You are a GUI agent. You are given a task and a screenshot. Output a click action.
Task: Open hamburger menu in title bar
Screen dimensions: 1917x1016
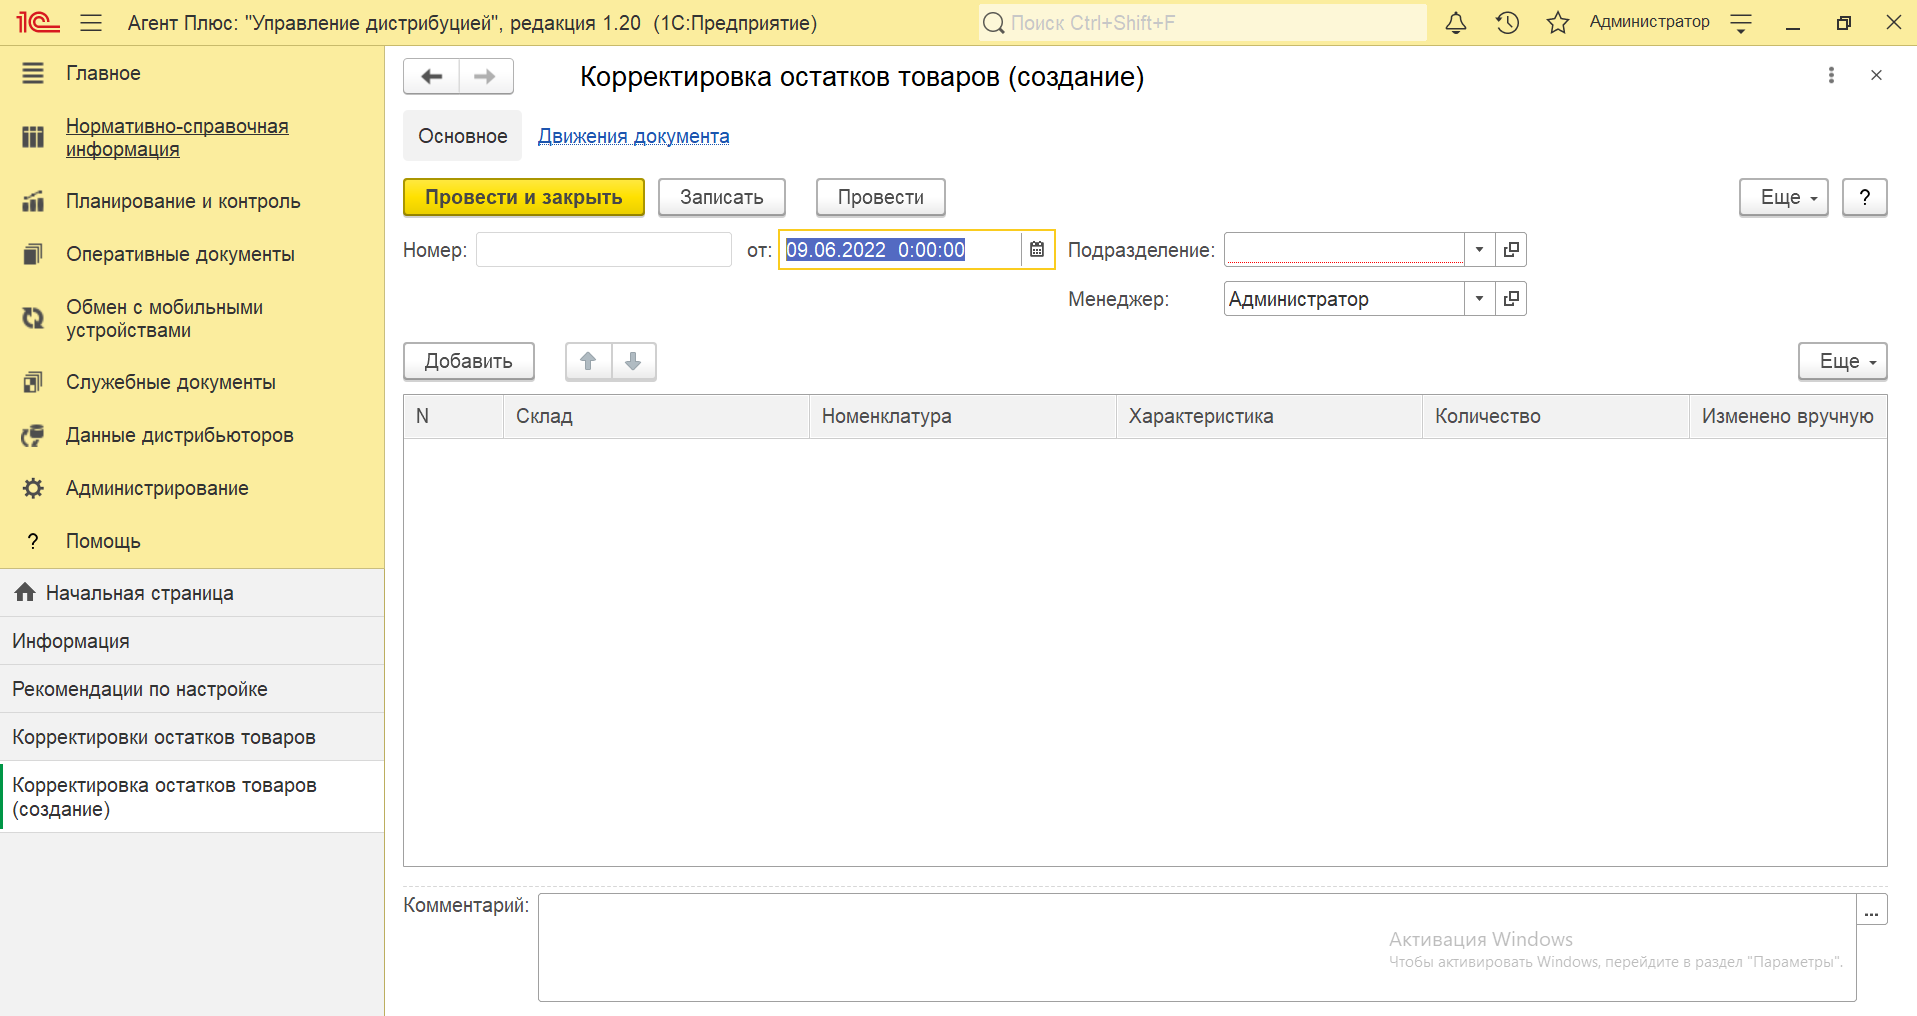point(91,23)
